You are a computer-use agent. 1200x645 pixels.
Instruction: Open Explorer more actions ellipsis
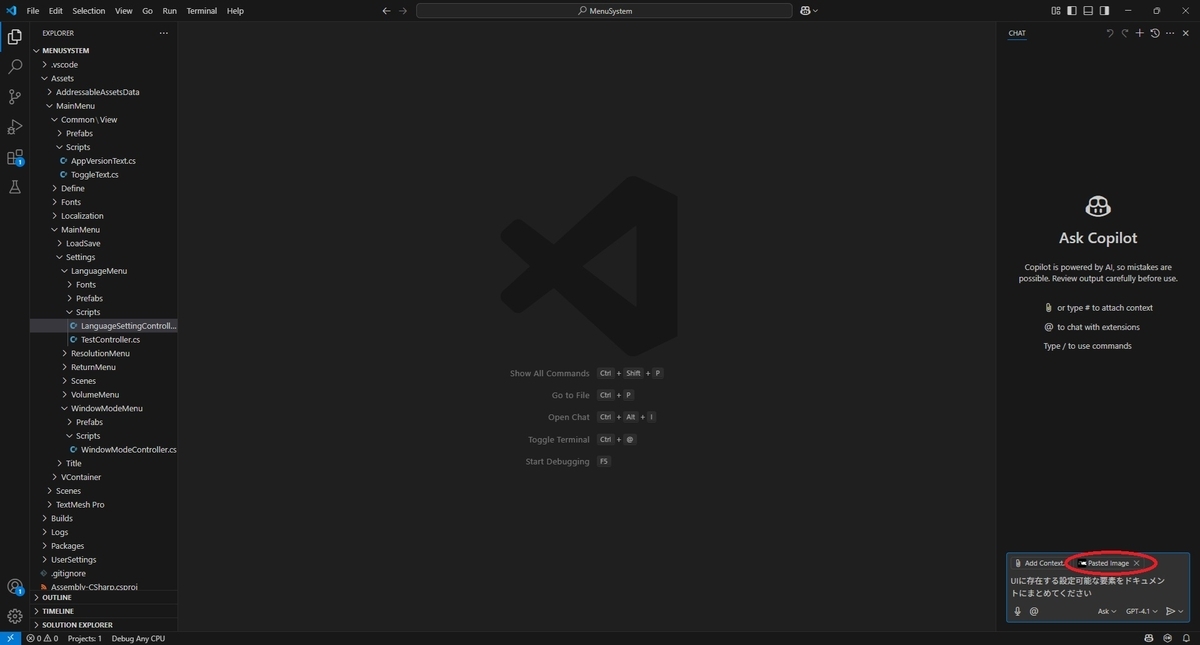164,33
